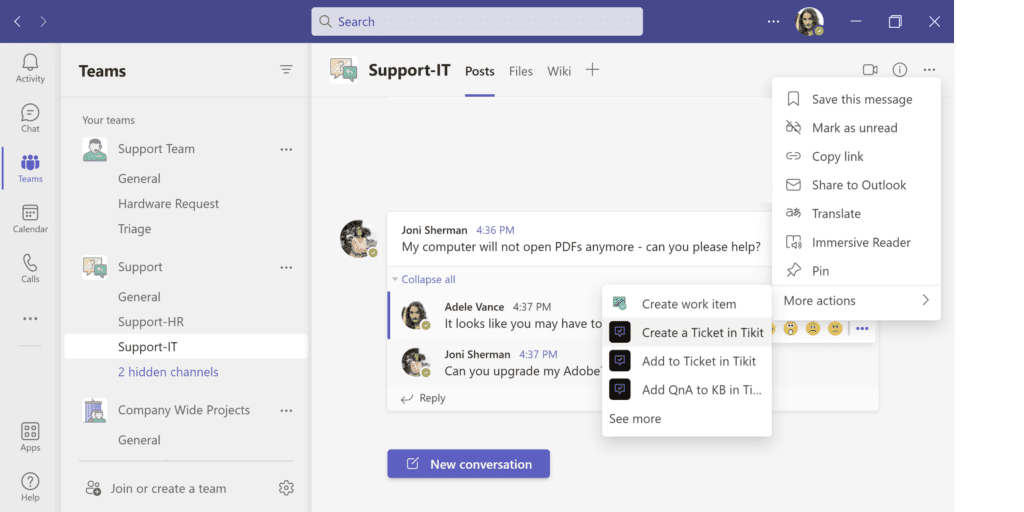Open Help in the left rail
This screenshot has width=1024, height=512.
[x=30, y=487]
